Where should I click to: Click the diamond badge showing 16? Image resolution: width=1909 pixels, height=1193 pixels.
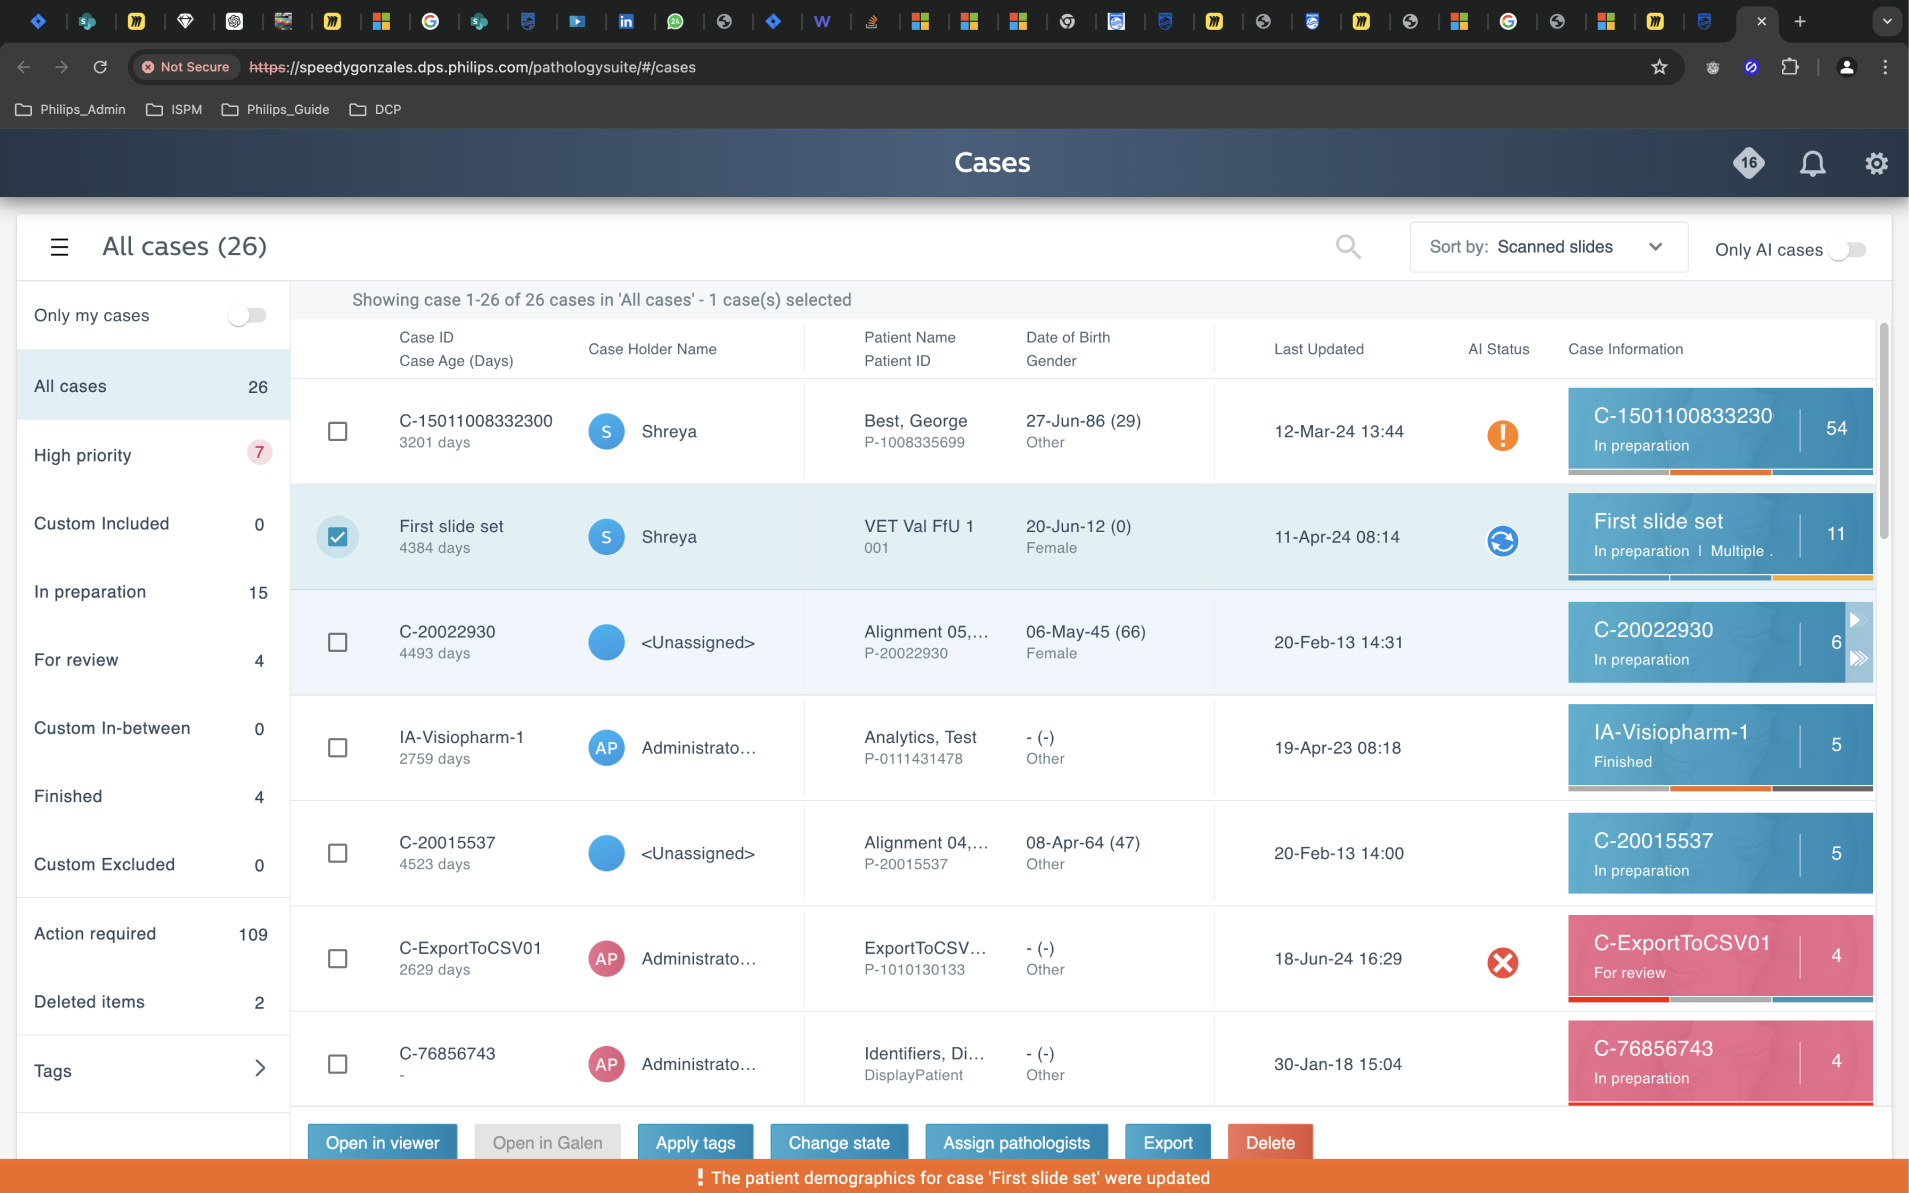[x=1748, y=163]
